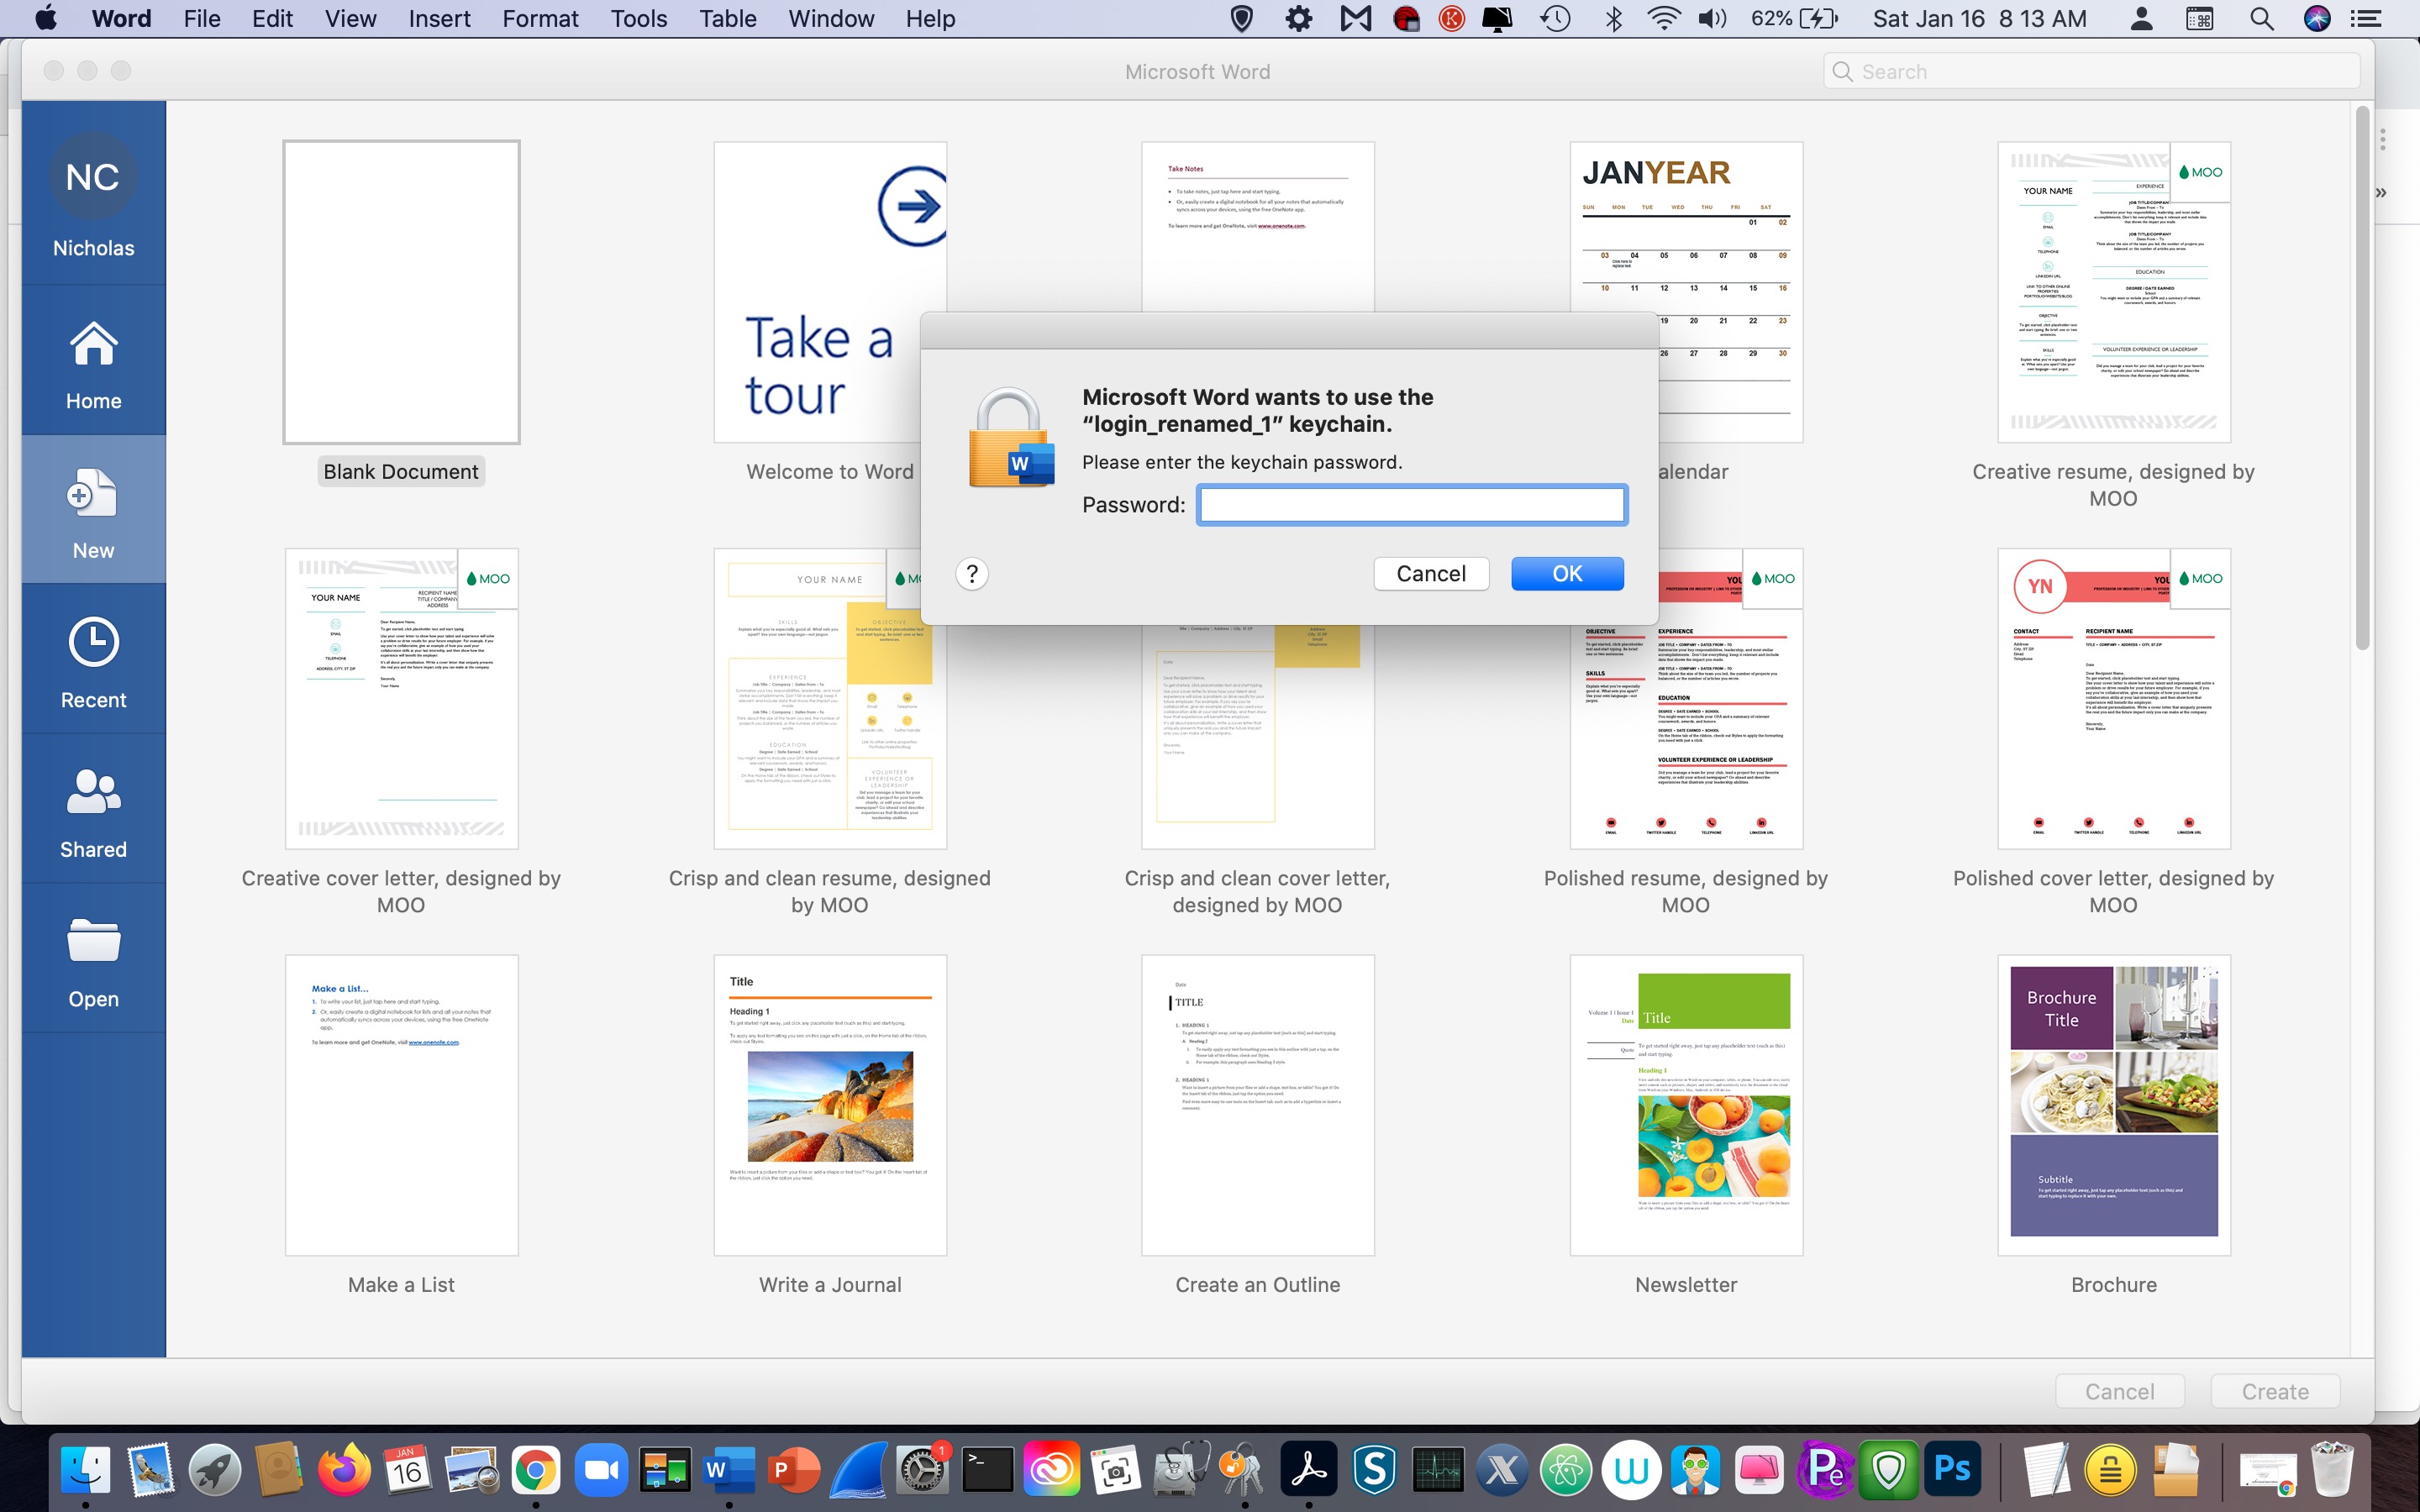This screenshot has height=1512, width=2420.
Task: Click the help question mark in keychain dialog
Action: pyautogui.click(x=971, y=574)
